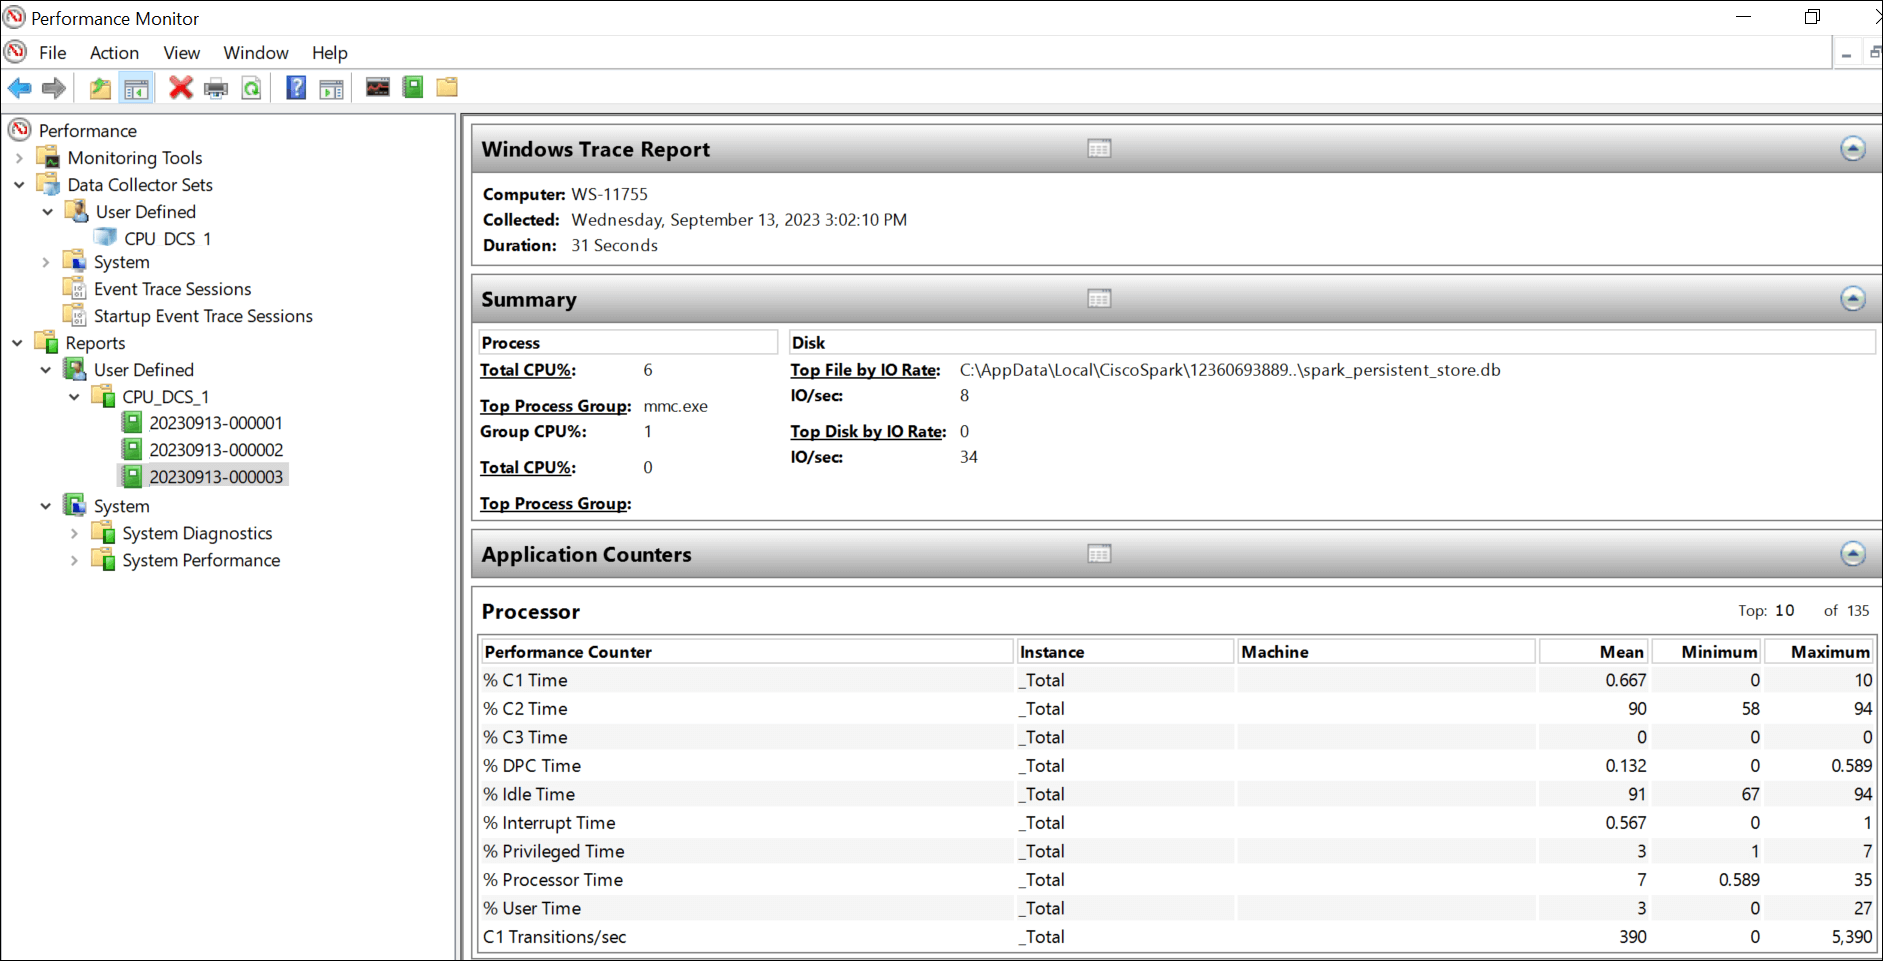Select the Print icon in the toolbar
The height and width of the screenshot is (961, 1883).
(x=216, y=88)
